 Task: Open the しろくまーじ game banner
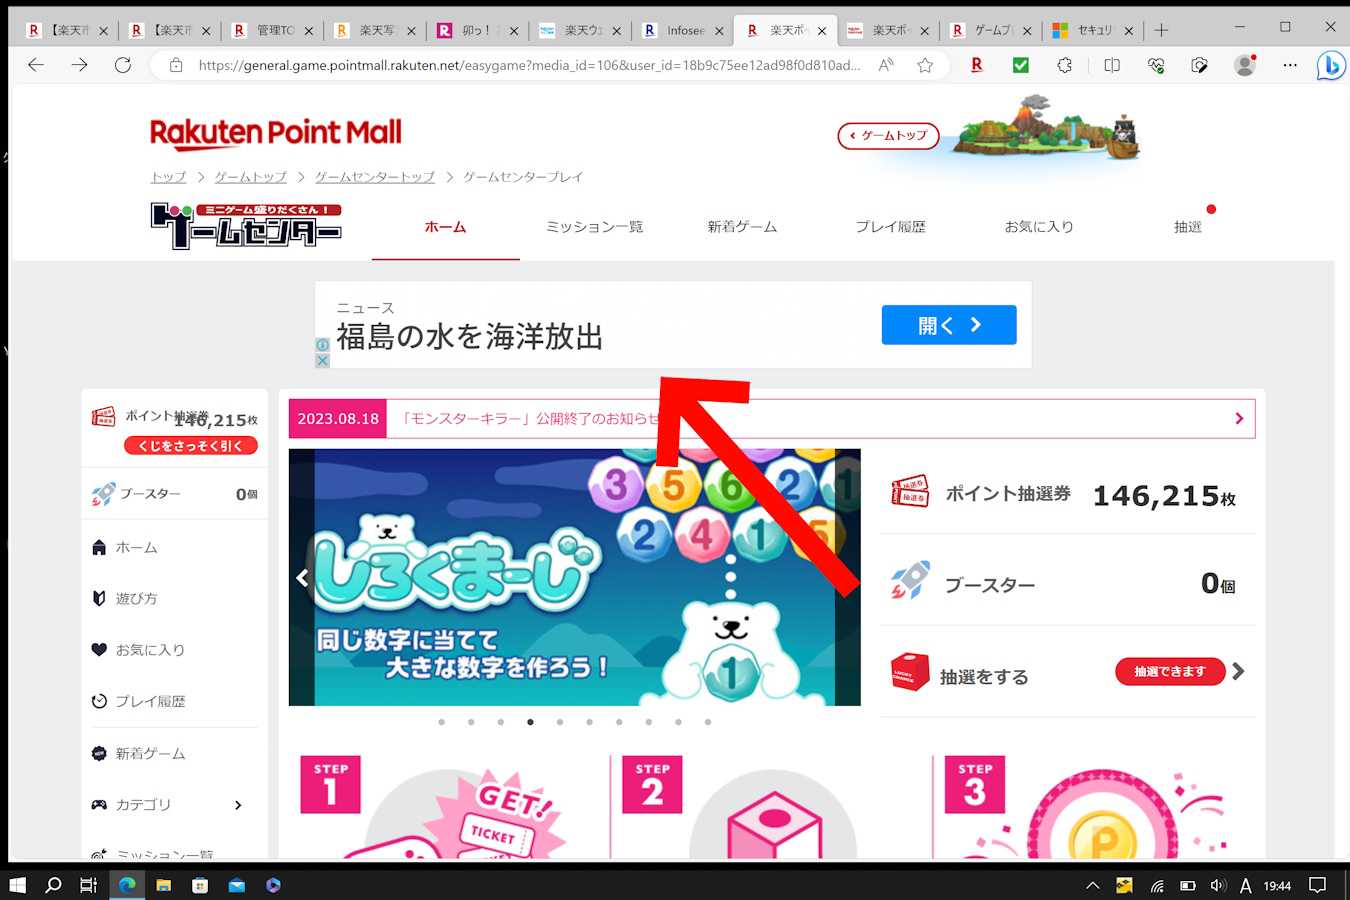pyautogui.click(x=575, y=577)
